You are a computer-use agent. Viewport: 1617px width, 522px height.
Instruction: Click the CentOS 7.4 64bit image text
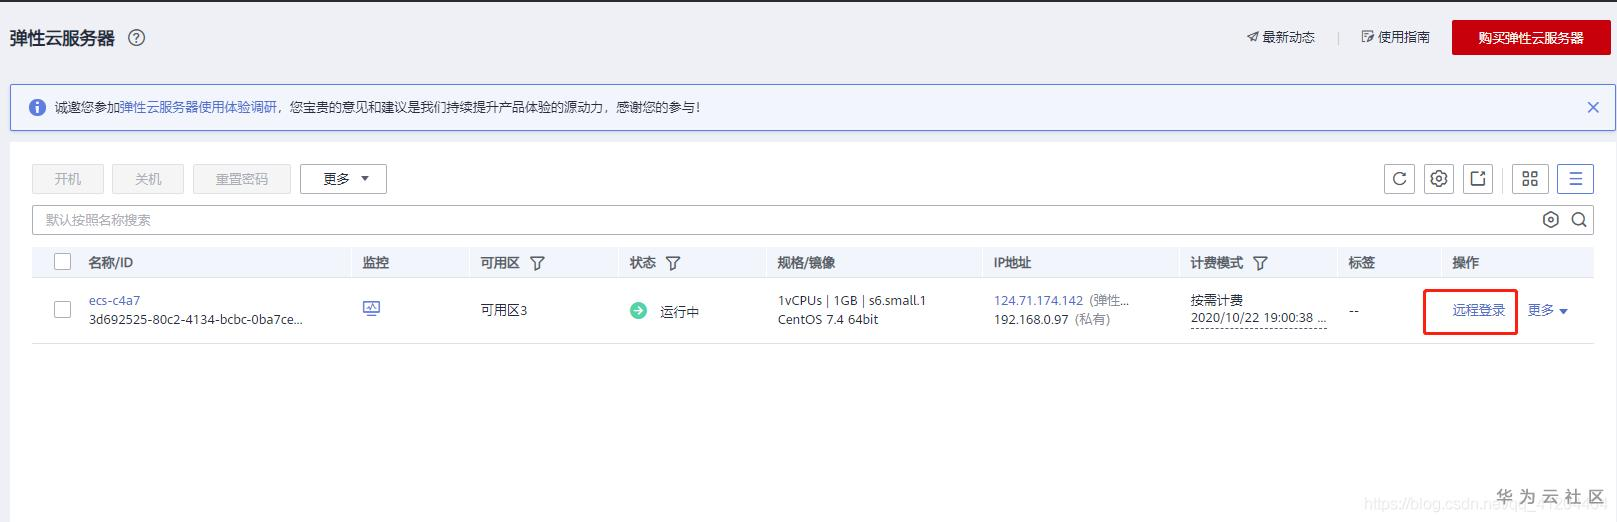pos(828,319)
